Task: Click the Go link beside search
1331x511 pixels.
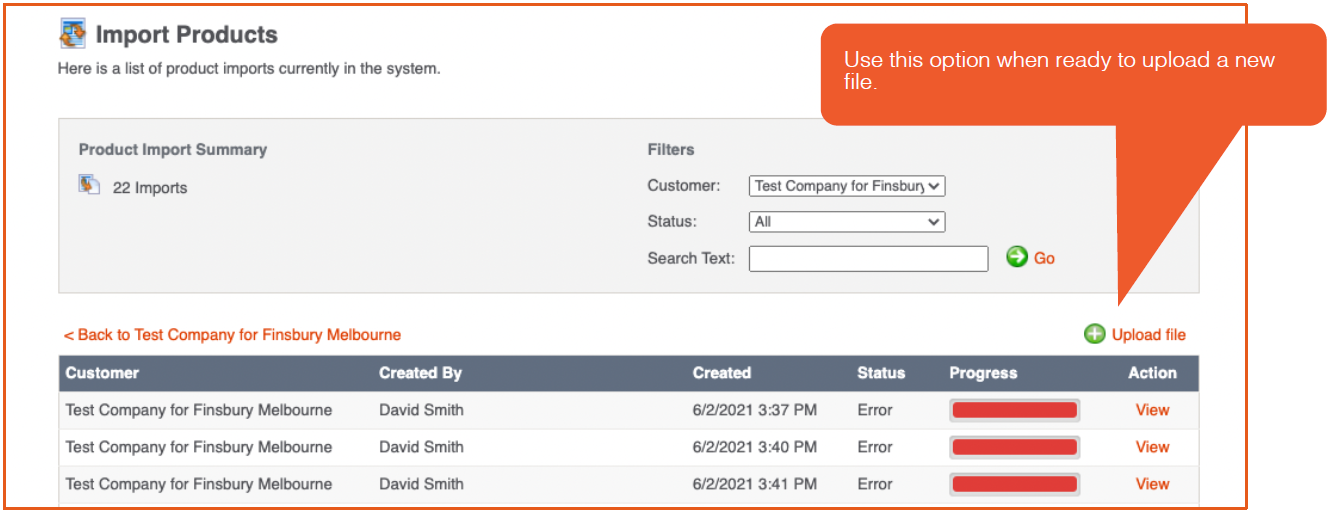Action: pyautogui.click(x=1044, y=258)
